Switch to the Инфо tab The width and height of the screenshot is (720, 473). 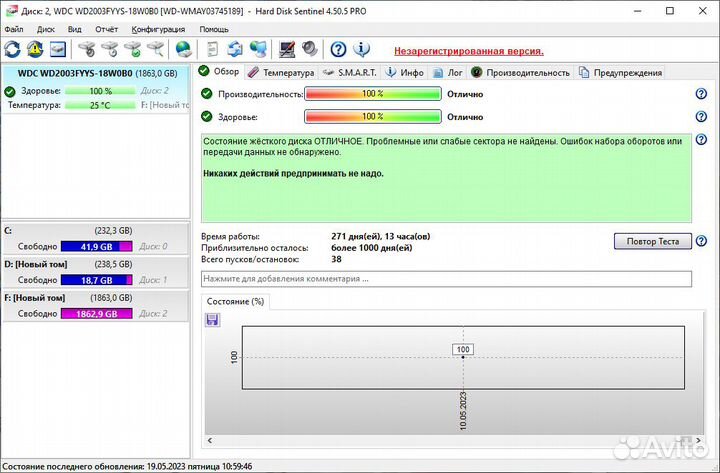[405, 73]
